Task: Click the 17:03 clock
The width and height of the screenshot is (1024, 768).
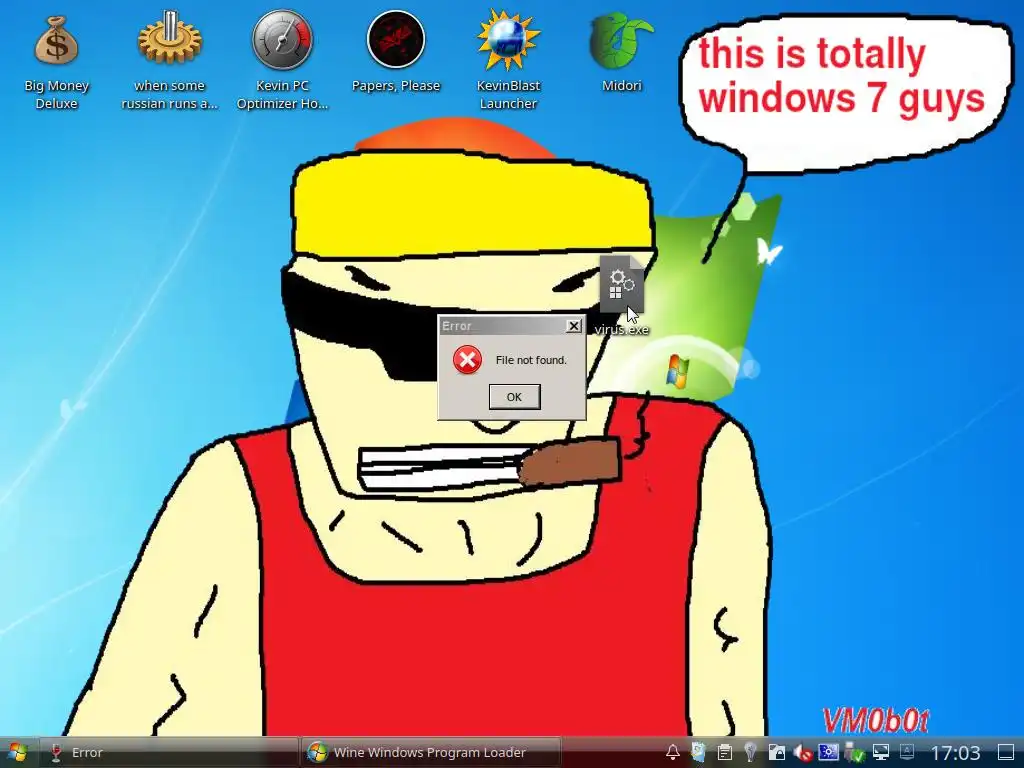Action: point(955,752)
